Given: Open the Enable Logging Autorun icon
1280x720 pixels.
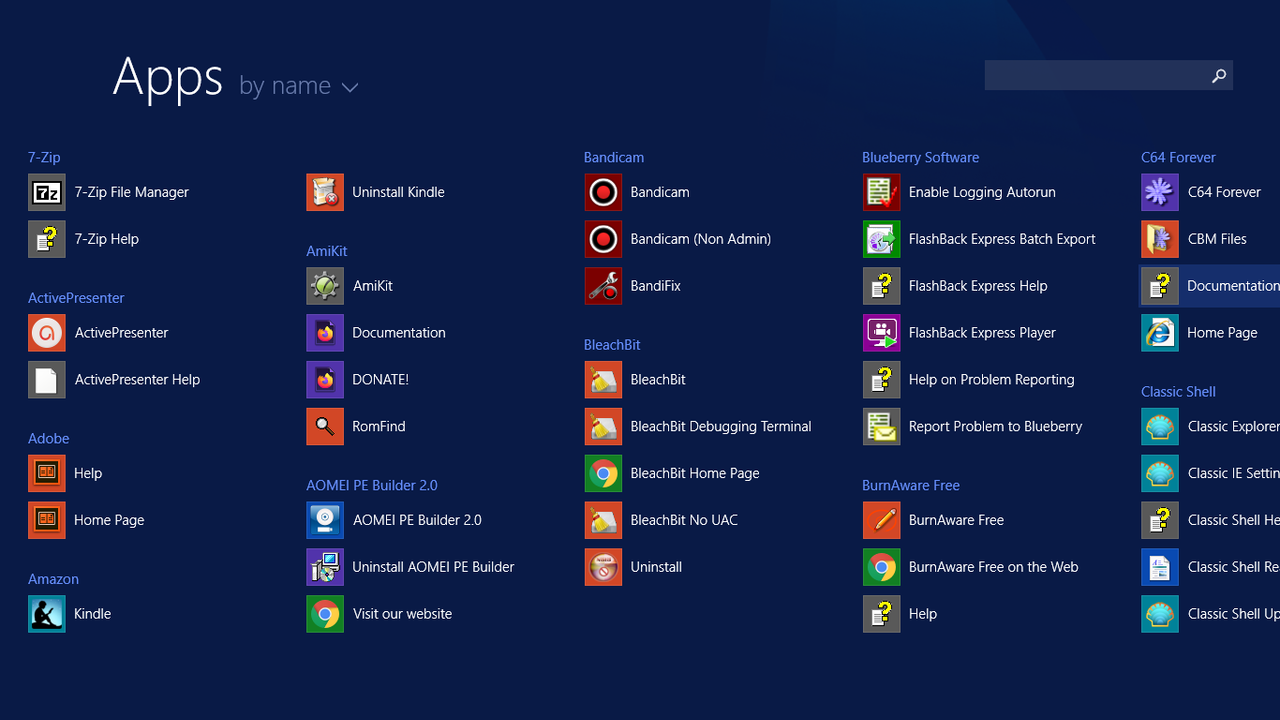Looking at the screenshot, I should pyautogui.click(x=881, y=192).
